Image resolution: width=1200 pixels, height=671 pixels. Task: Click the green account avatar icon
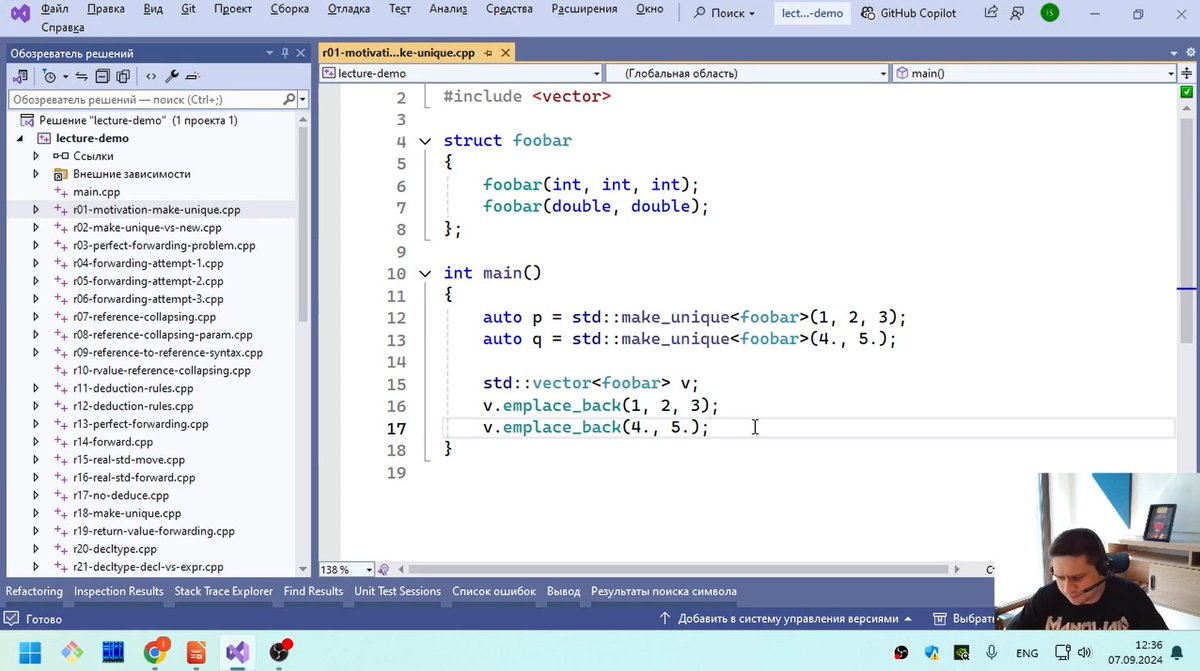1049,14
